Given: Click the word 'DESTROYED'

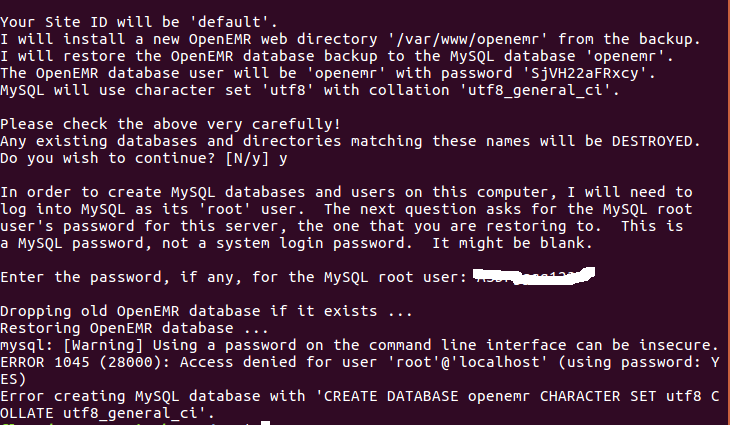Looking at the screenshot, I should coord(652,141).
